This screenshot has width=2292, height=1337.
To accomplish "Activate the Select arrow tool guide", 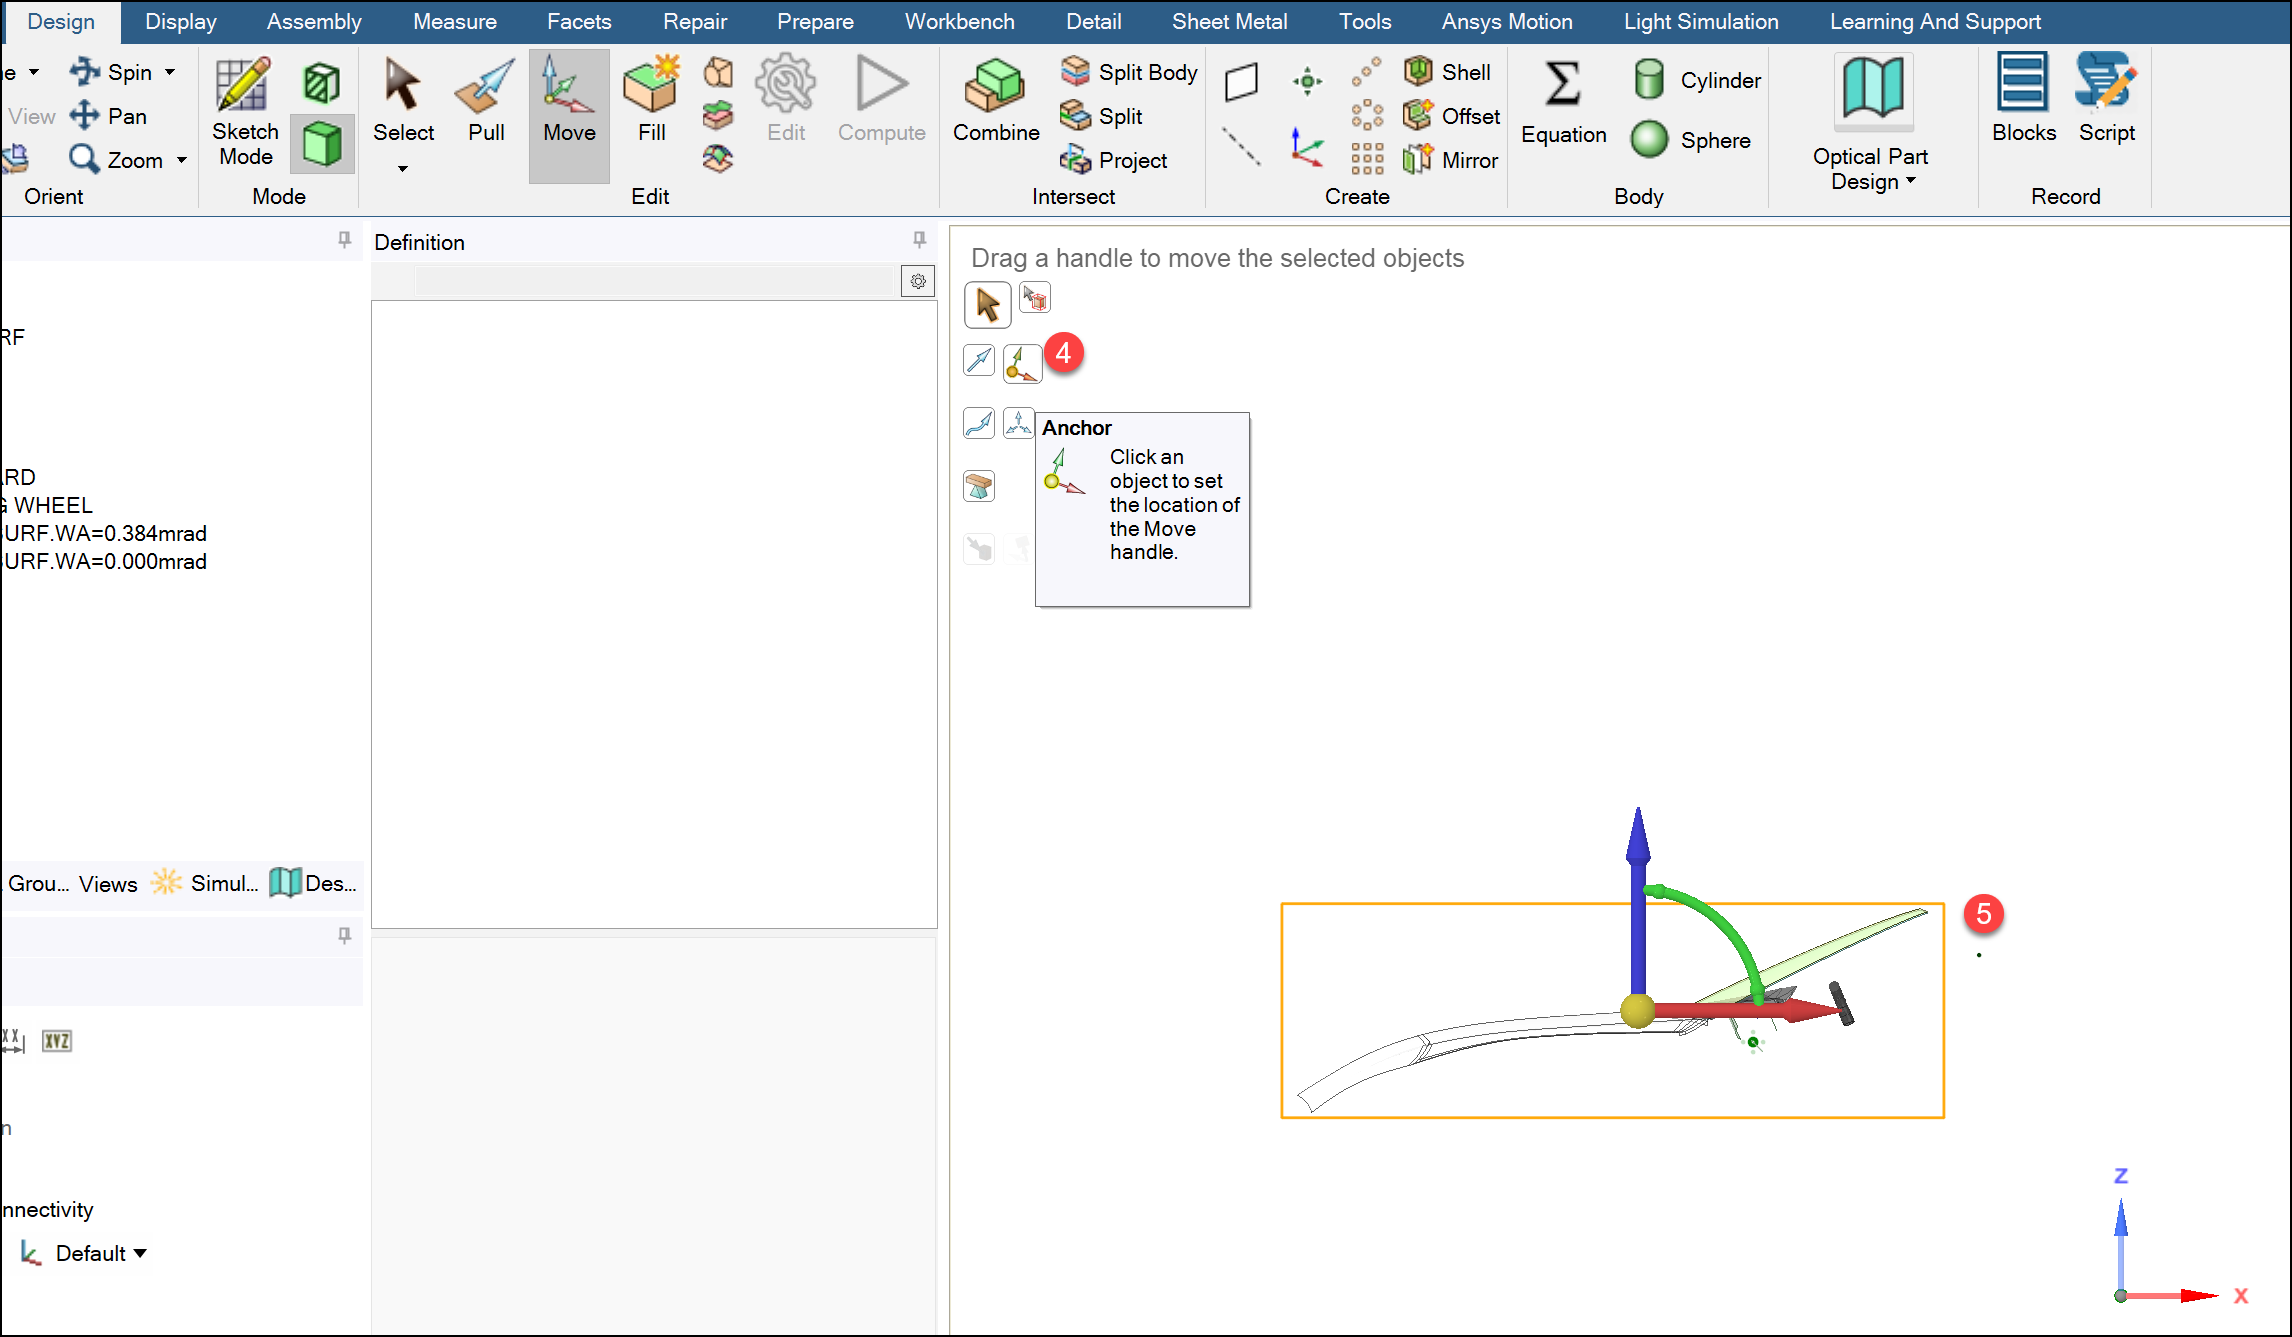I will (987, 305).
